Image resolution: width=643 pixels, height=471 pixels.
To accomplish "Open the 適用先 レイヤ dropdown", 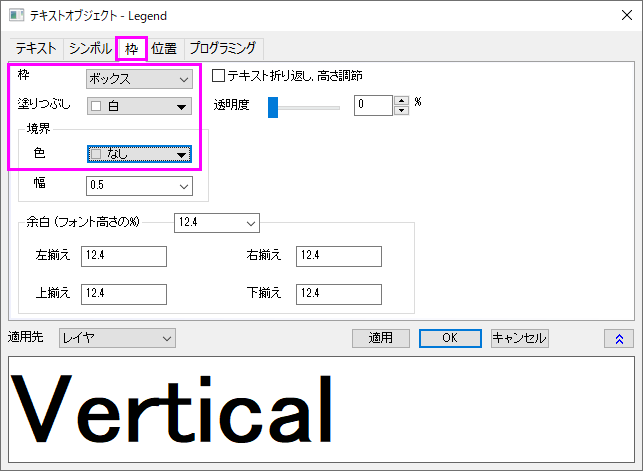I will click(117, 338).
